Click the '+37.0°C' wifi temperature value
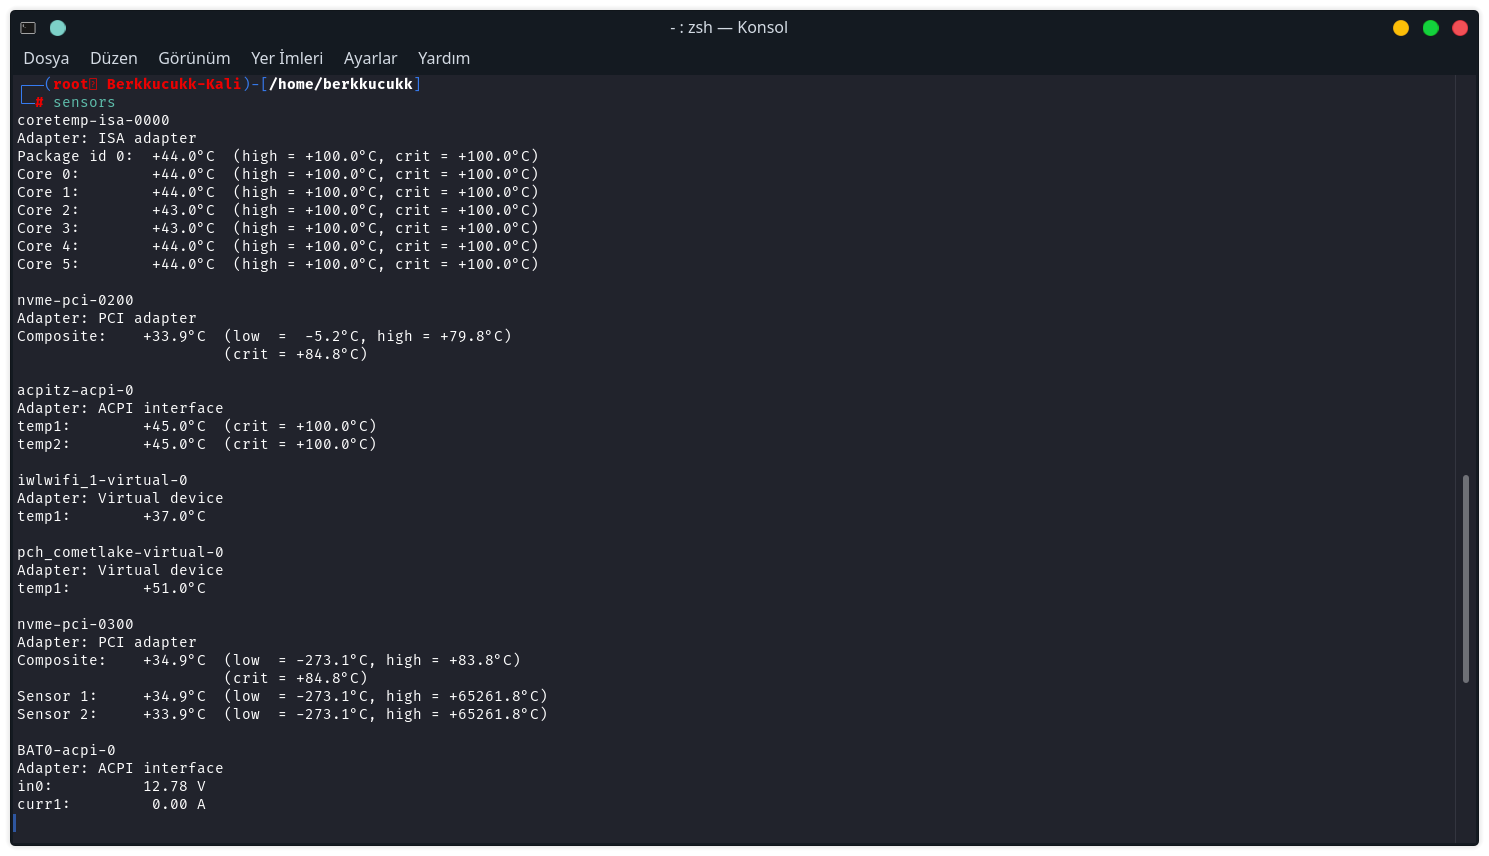Image resolution: width=1489 pixels, height=856 pixels. point(174,516)
